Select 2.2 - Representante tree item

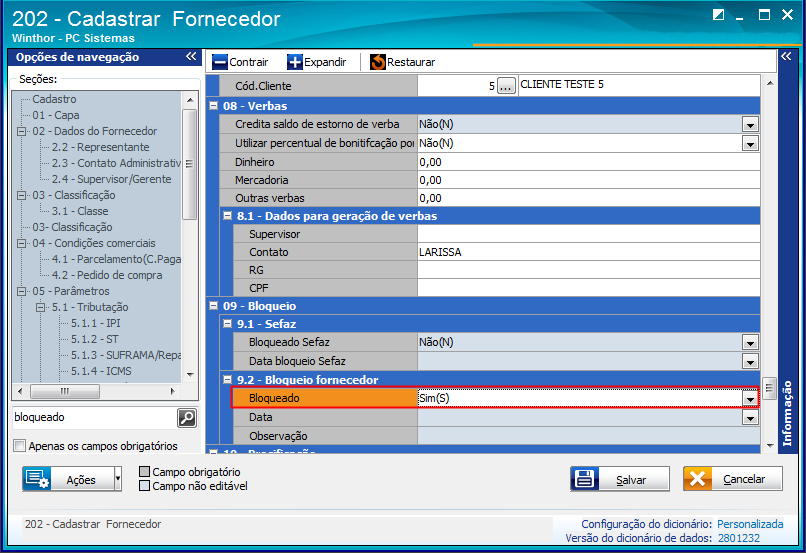pos(100,147)
